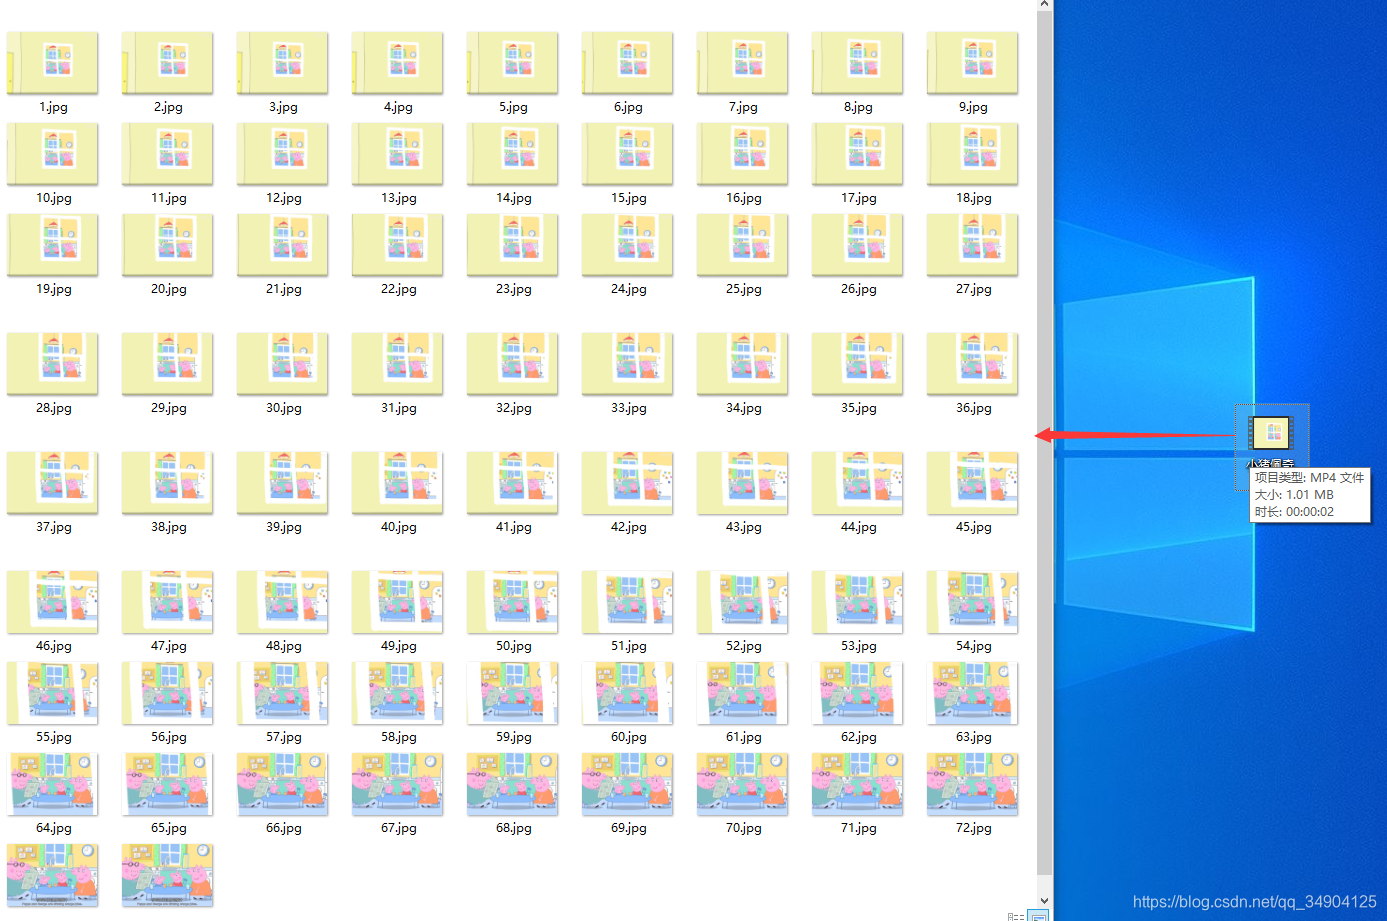
Task: Click the file name 48.jpg
Action: pyautogui.click(x=284, y=646)
